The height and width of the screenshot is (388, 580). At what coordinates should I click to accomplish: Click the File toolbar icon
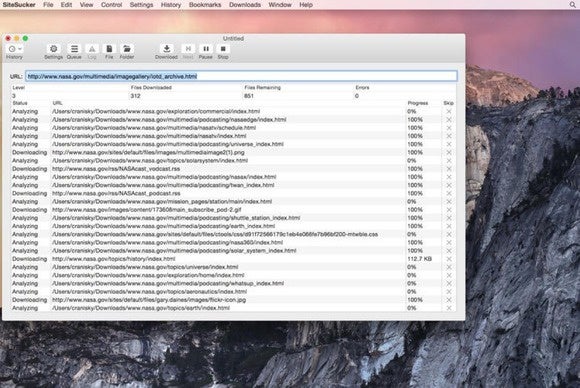(109, 49)
